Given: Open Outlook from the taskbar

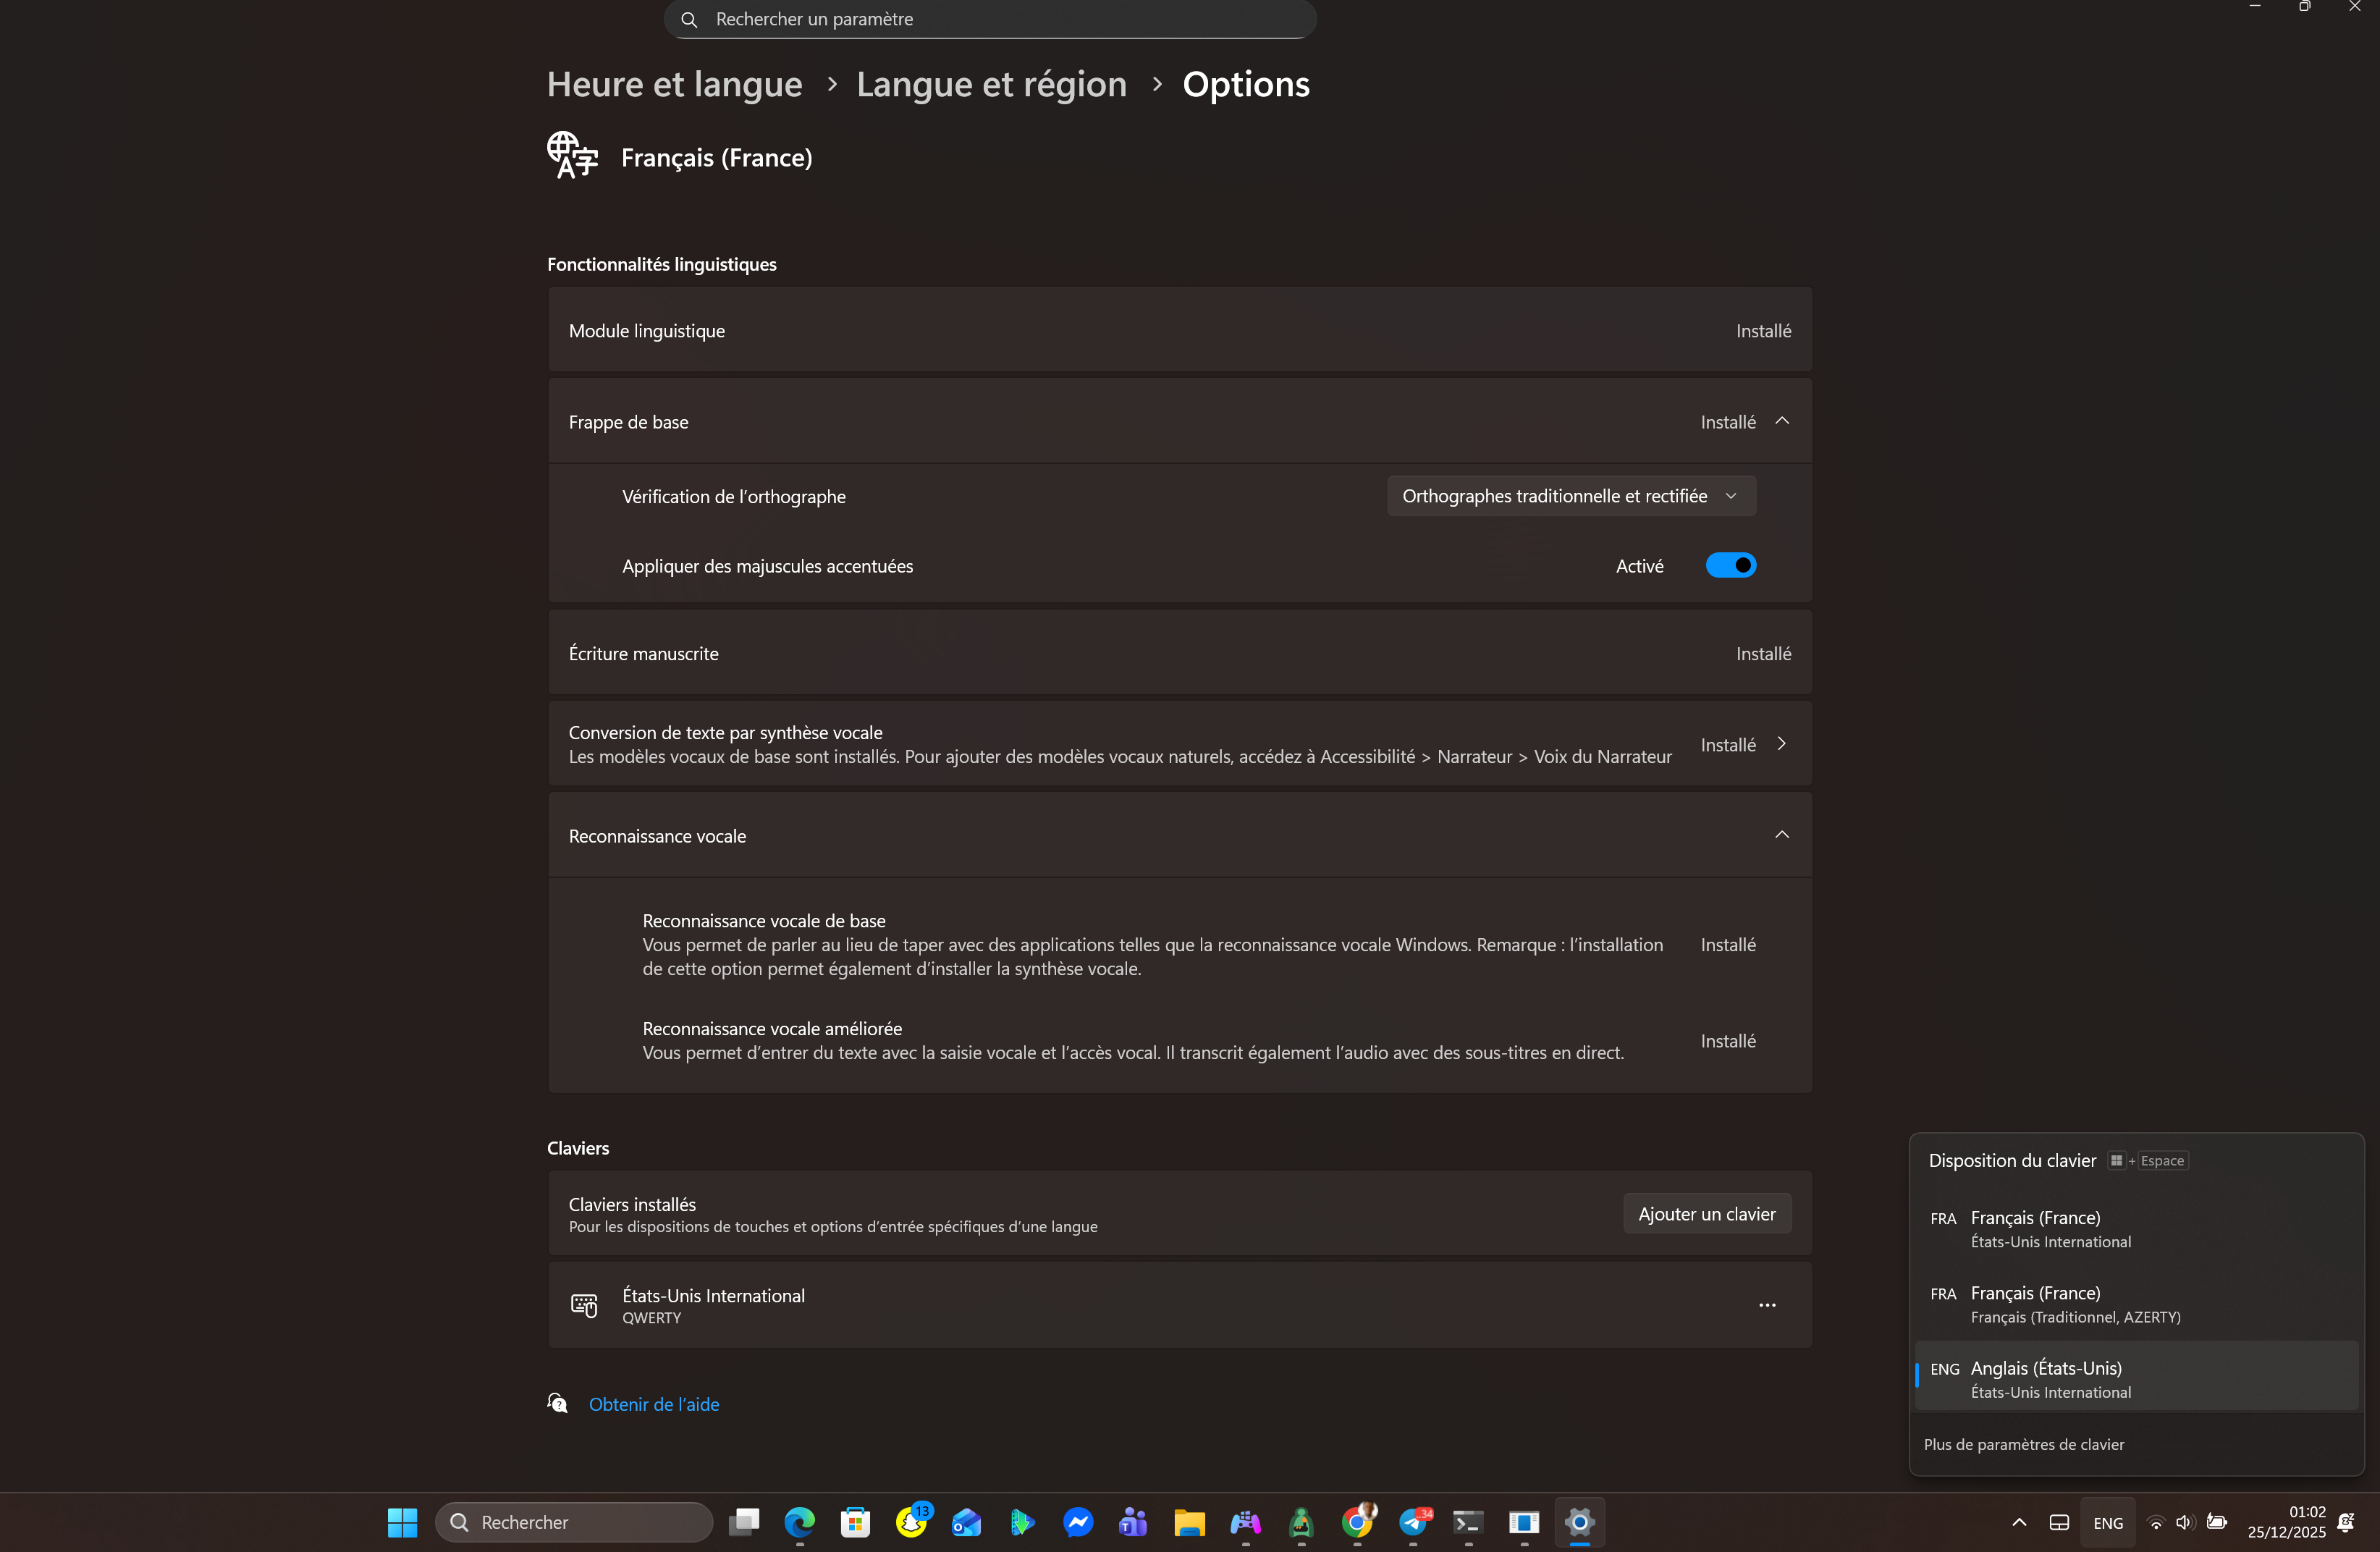Looking at the screenshot, I should point(967,1522).
